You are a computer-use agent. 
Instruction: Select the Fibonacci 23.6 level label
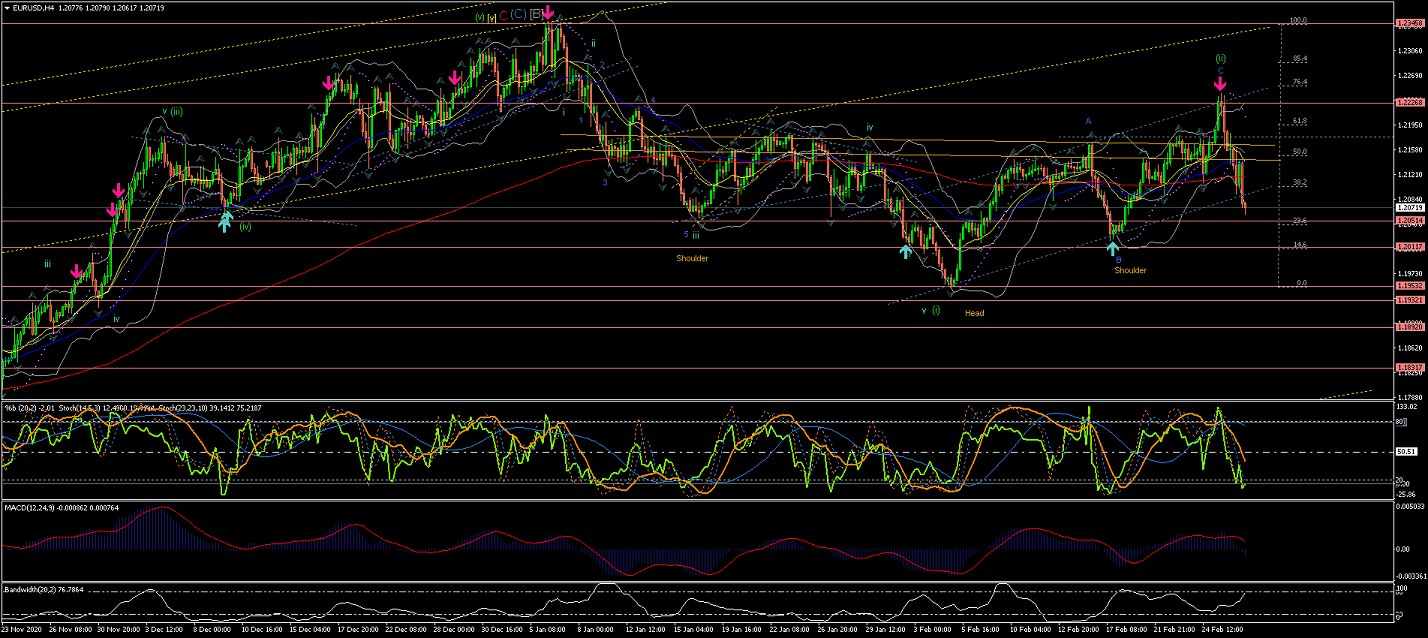pos(1300,221)
